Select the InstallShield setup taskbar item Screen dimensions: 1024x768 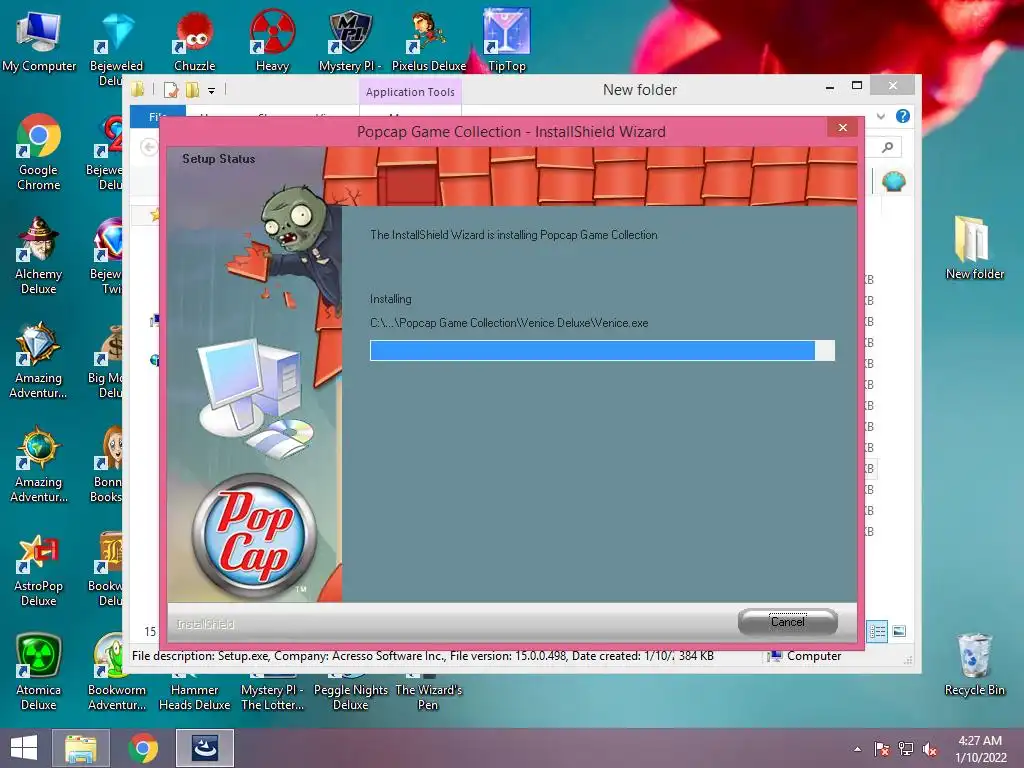click(x=204, y=748)
